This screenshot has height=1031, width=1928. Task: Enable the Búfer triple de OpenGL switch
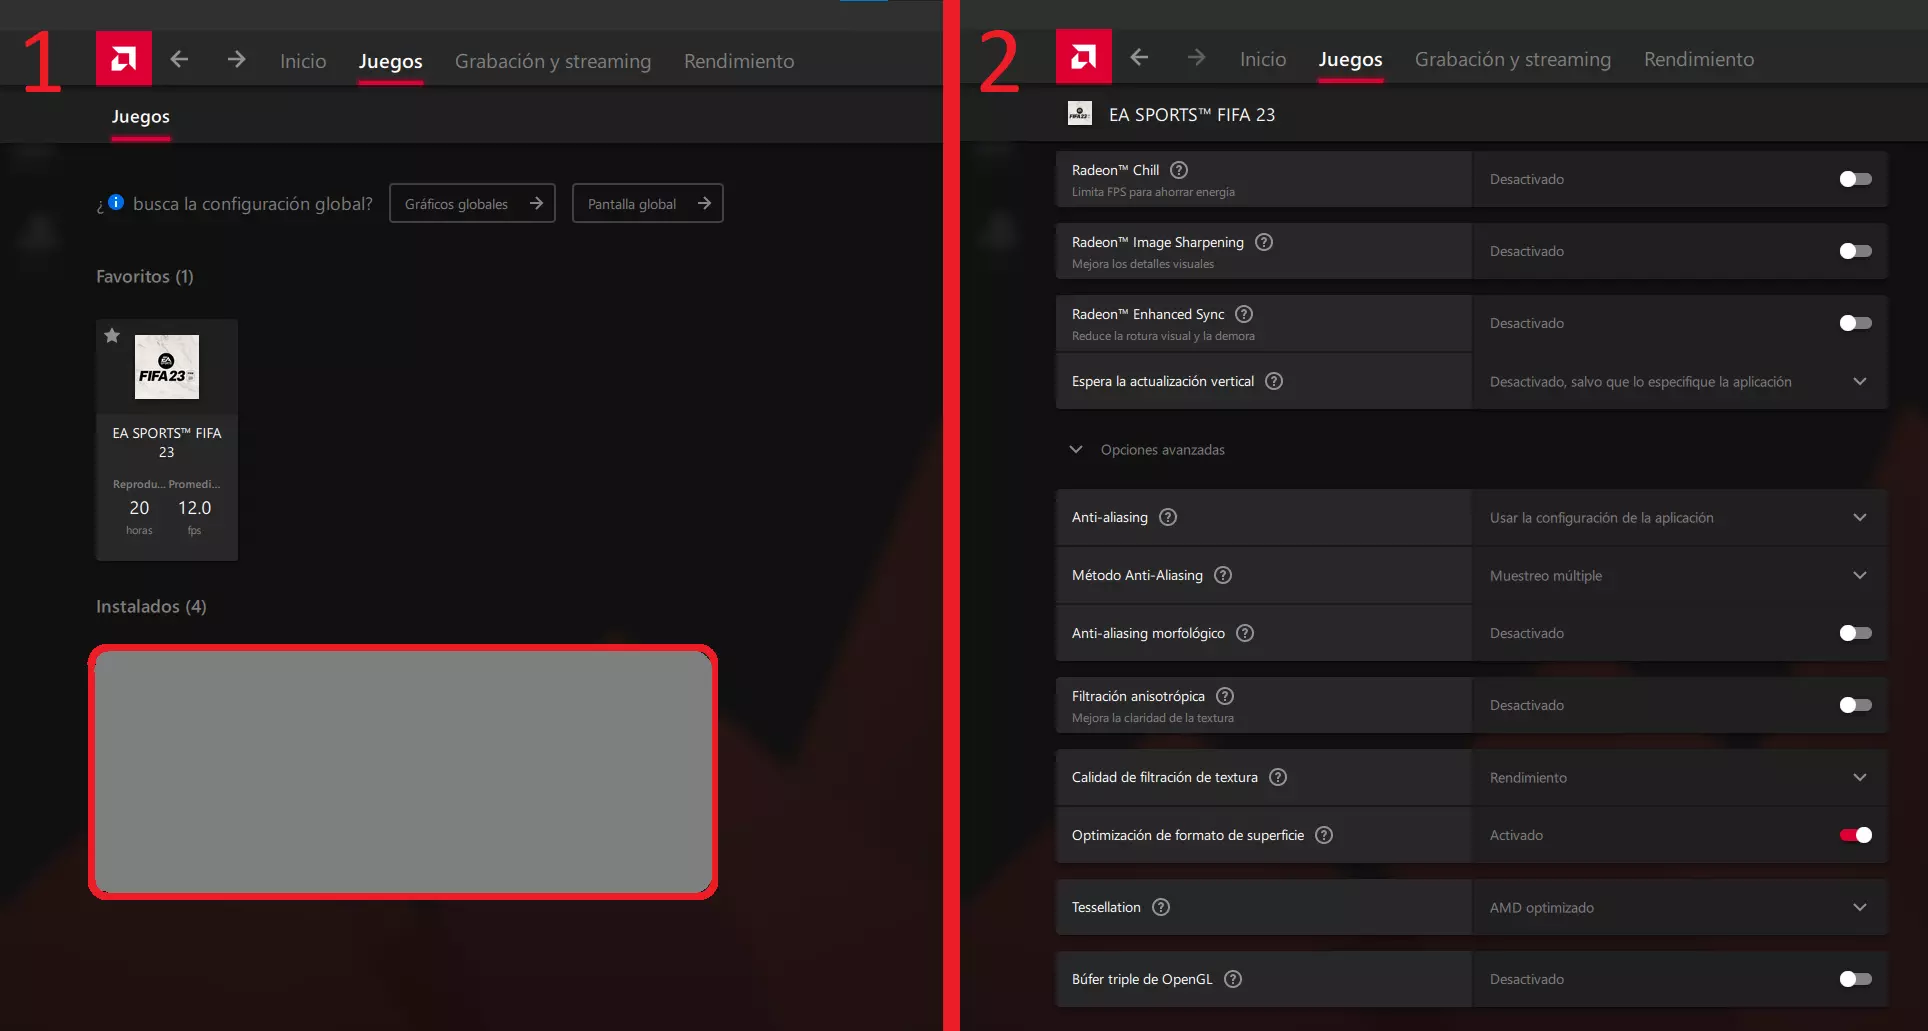1855,979
